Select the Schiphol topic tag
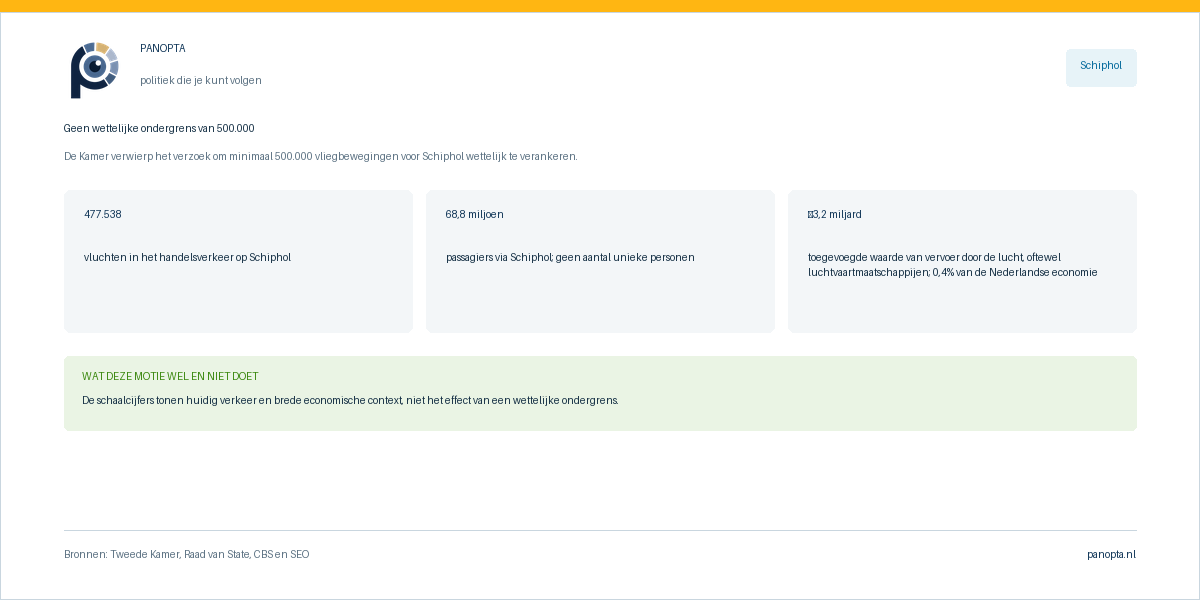Screen dimensions: 1200x600 point(1101,68)
